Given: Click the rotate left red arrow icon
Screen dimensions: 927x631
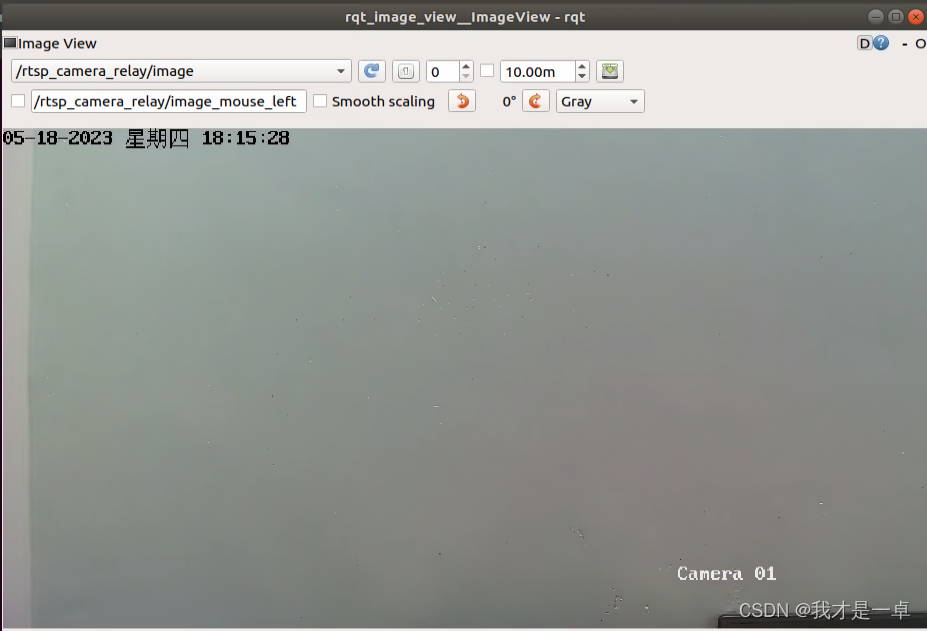Looking at the screenshot, I should click(x=461, y=101).
